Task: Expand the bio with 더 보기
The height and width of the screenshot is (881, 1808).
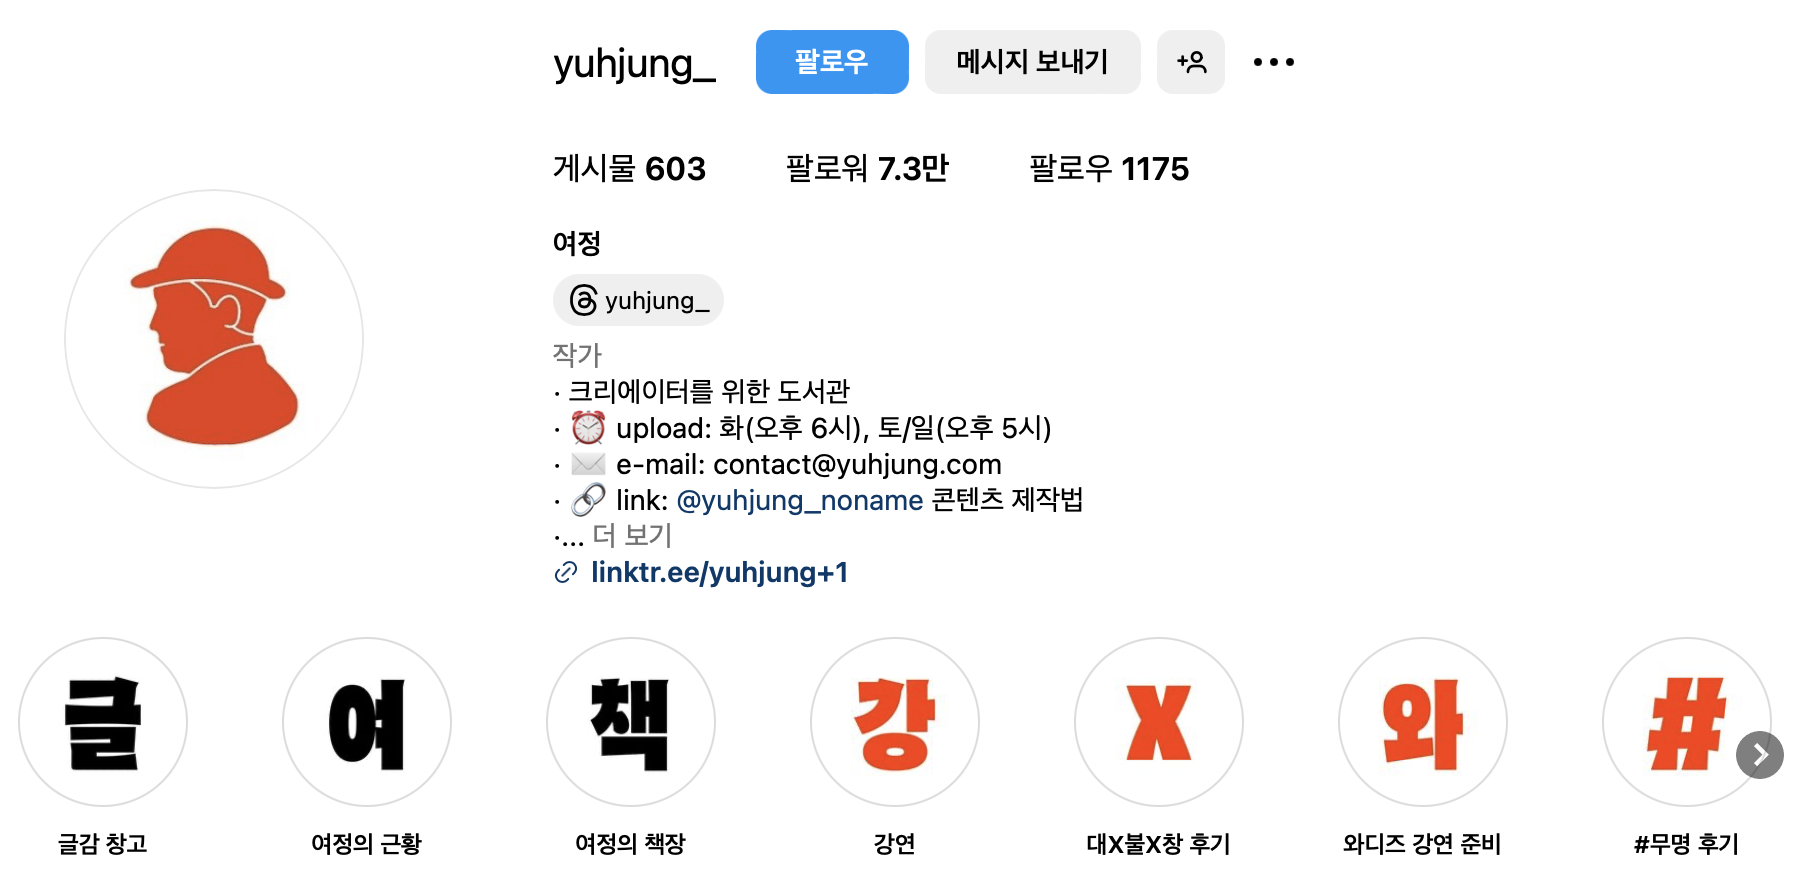Action: coord(632,536)
